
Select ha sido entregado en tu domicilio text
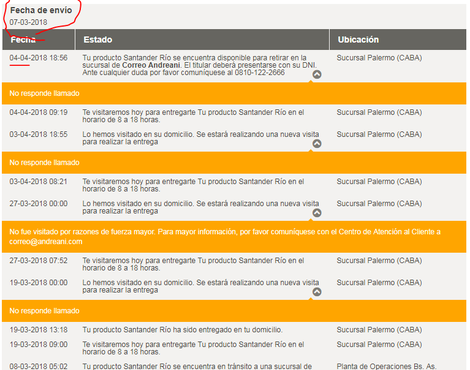183,330
